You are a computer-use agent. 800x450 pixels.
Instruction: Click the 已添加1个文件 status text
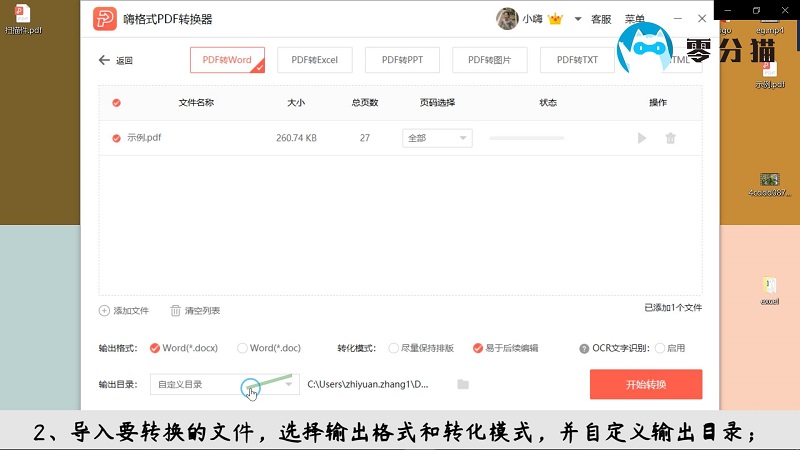click(x=673, y=308)
